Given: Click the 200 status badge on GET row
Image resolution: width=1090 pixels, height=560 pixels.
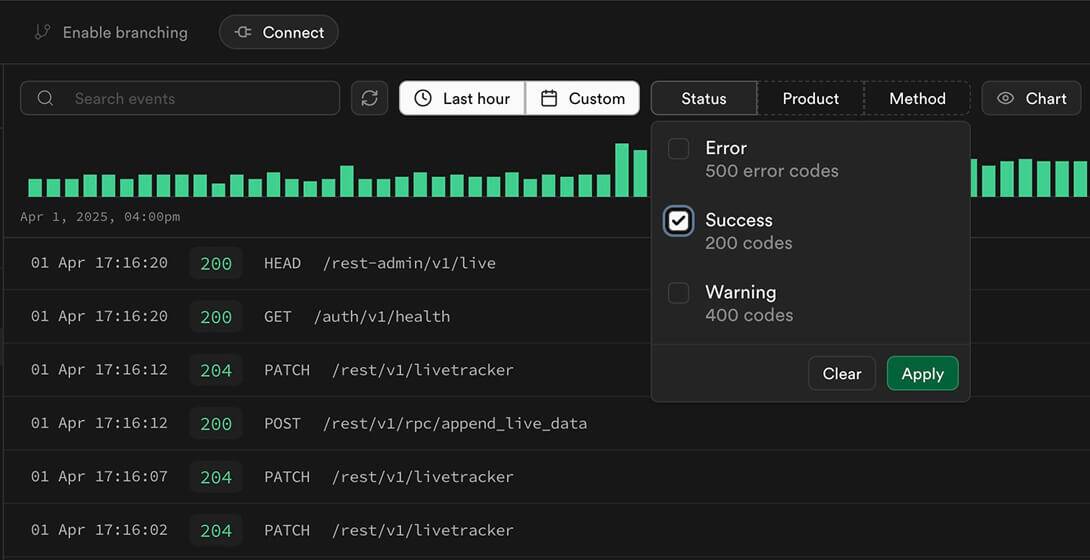Looking at the screenshot, I should click(x=216, y=318).
